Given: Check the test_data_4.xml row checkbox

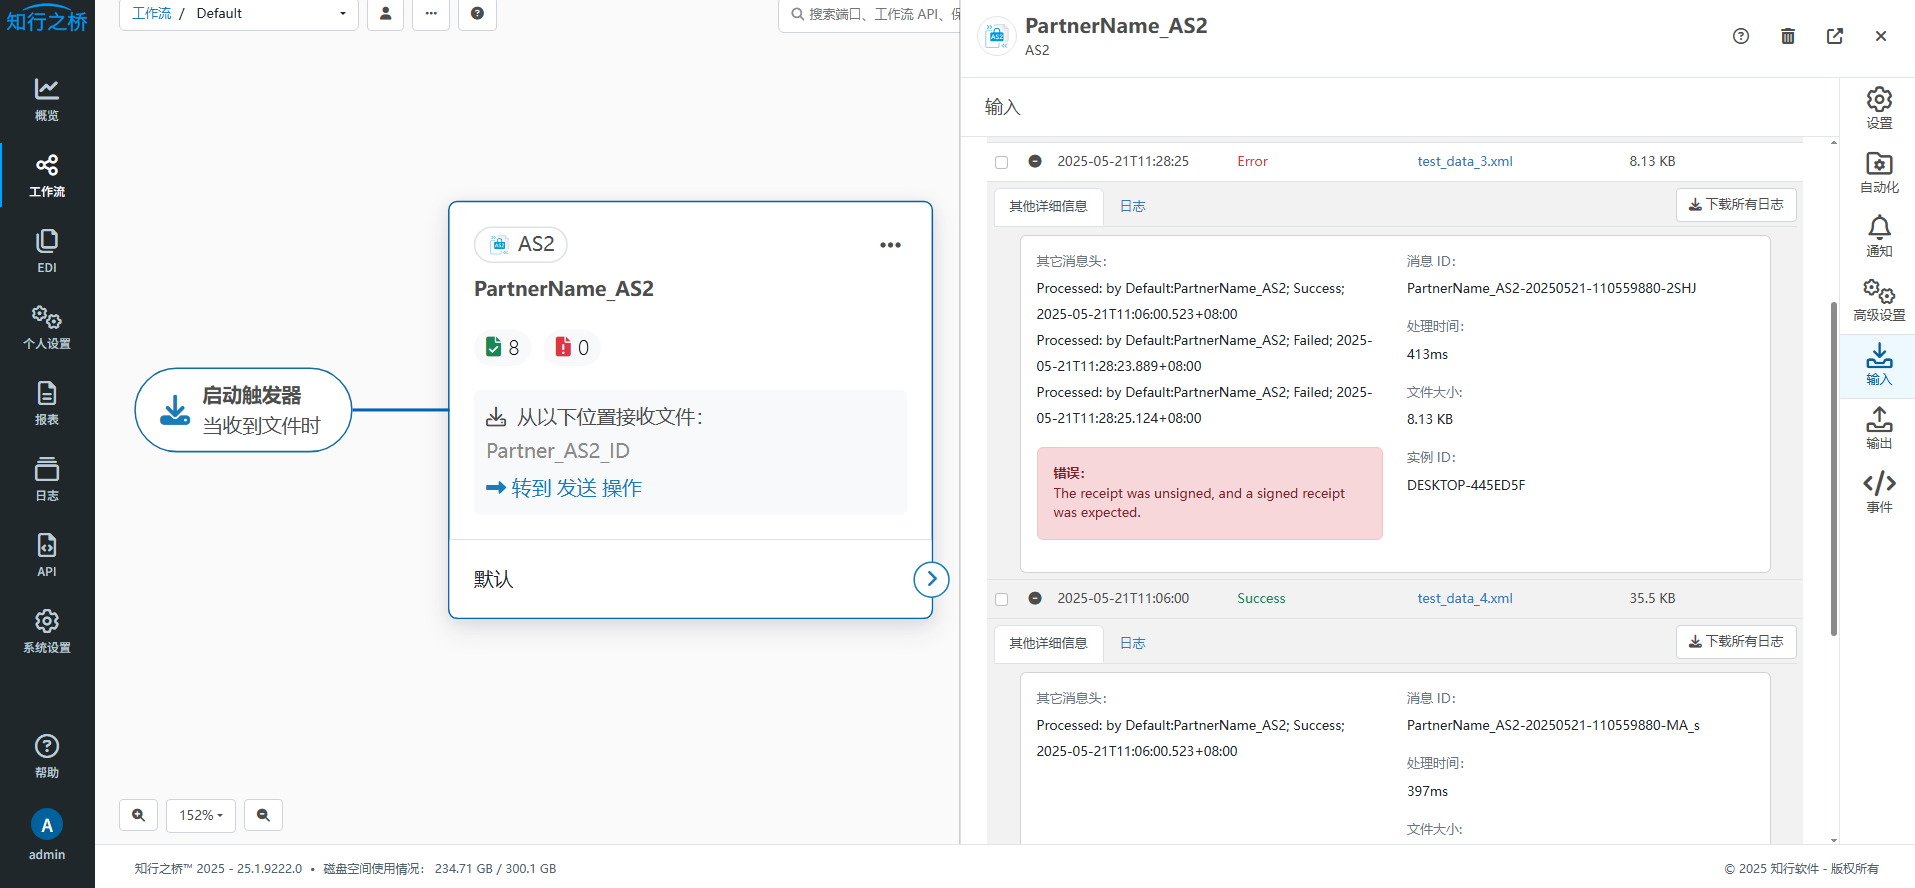Looking at the screenshot, I should (x=1001, y=599).
